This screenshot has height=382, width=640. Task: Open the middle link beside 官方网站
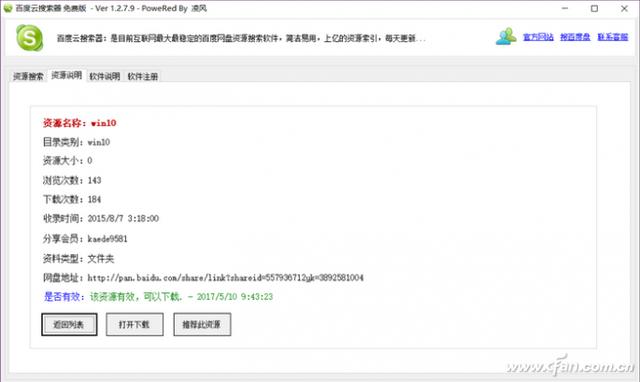point(575,37)
